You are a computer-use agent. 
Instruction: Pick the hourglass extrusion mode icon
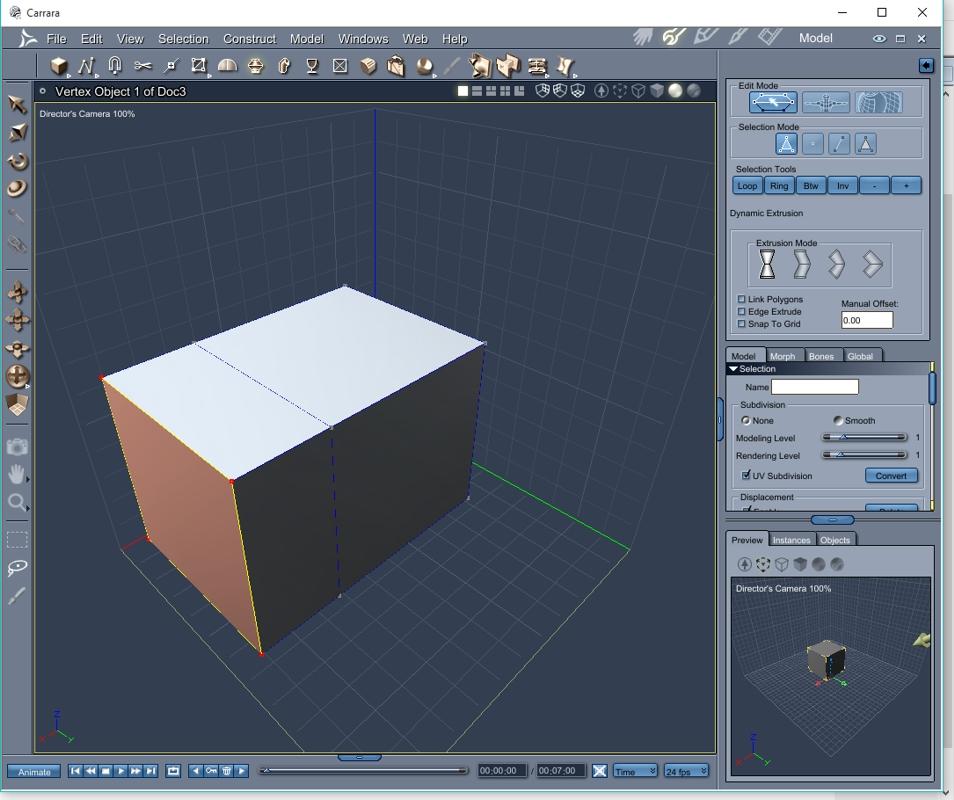tap(767, 264)
